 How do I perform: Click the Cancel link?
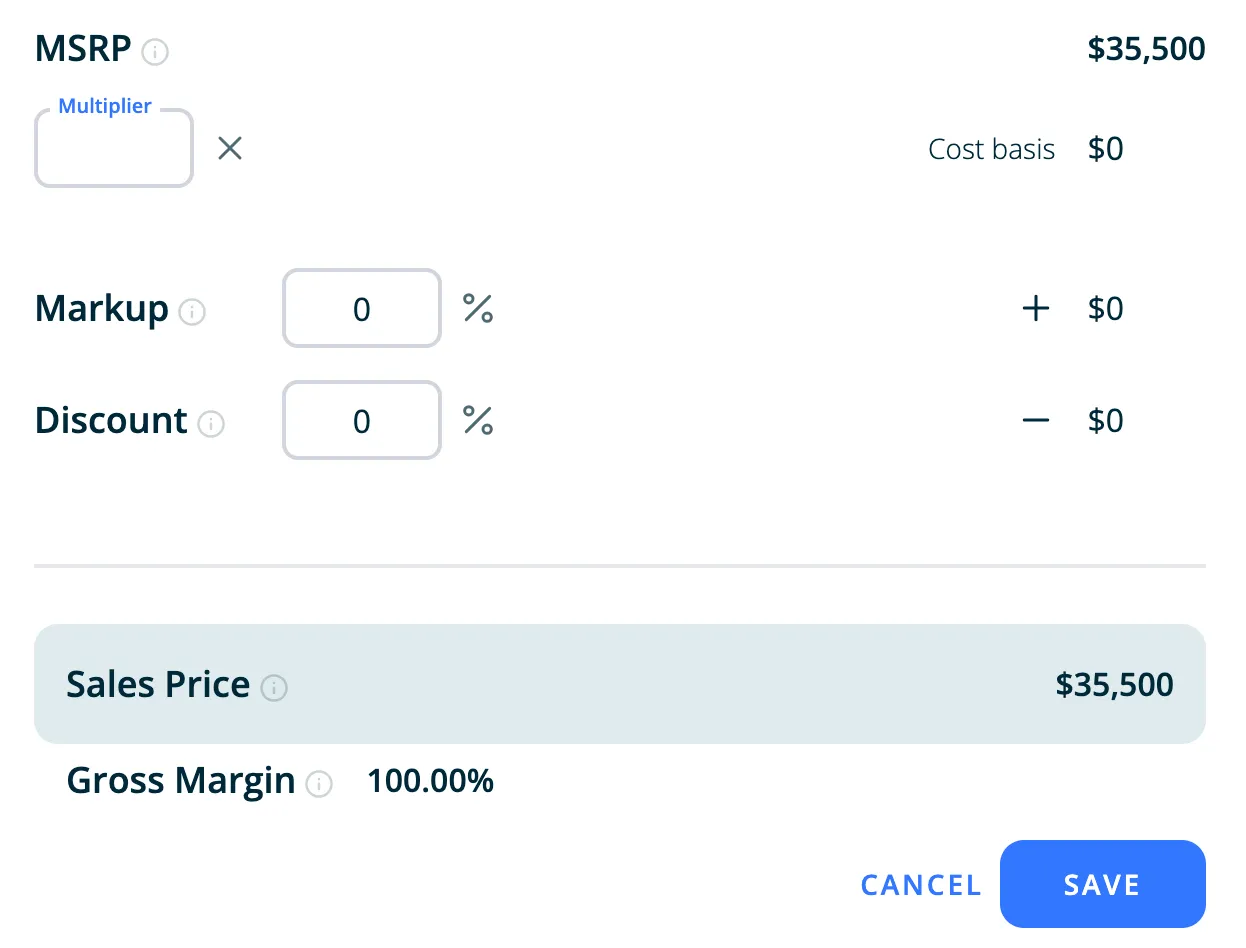pyautogui.click(x=921, y=885)
